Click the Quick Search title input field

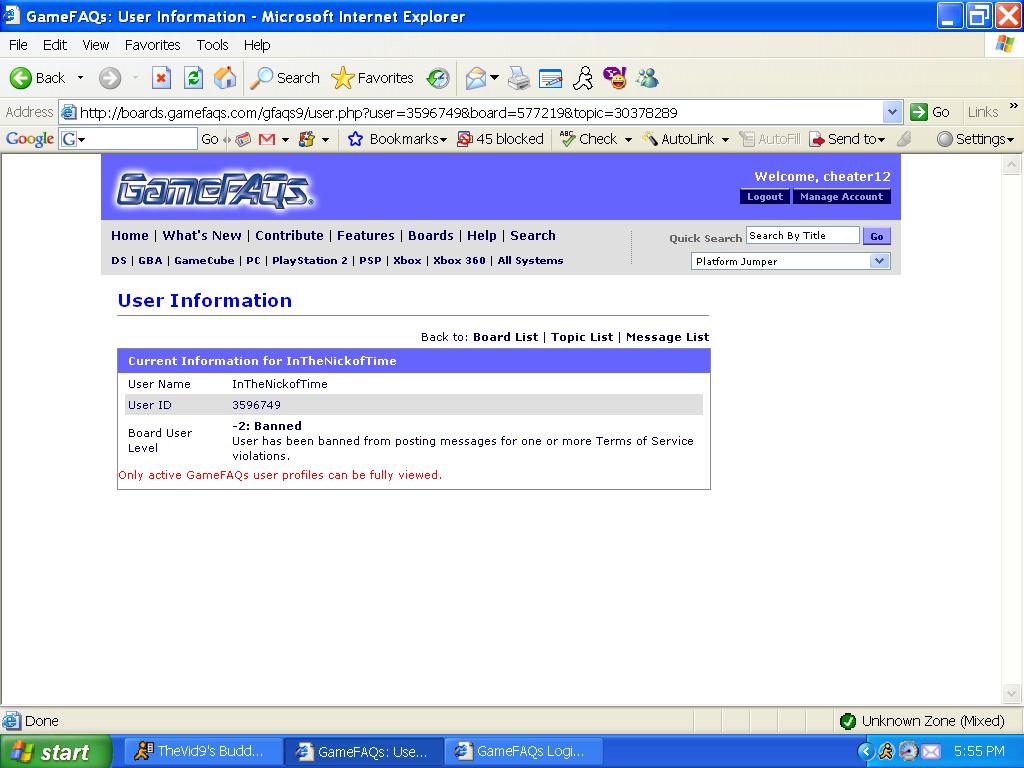(802, 236)
